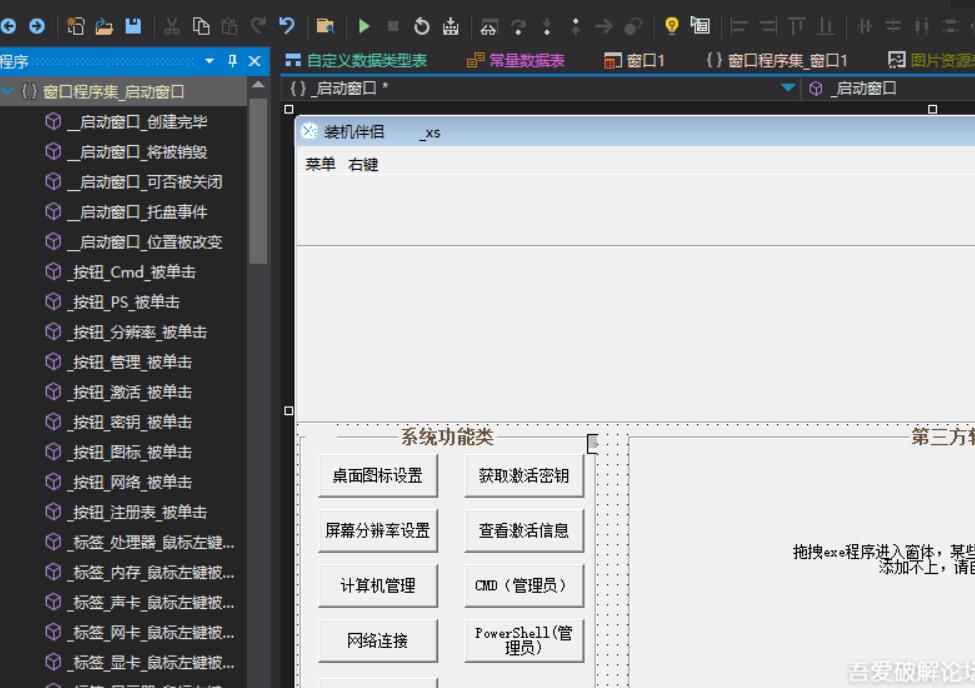975x688 pixels.
Task: Open the _启动窗口 class selector dropdown
Action: (788, 88)
